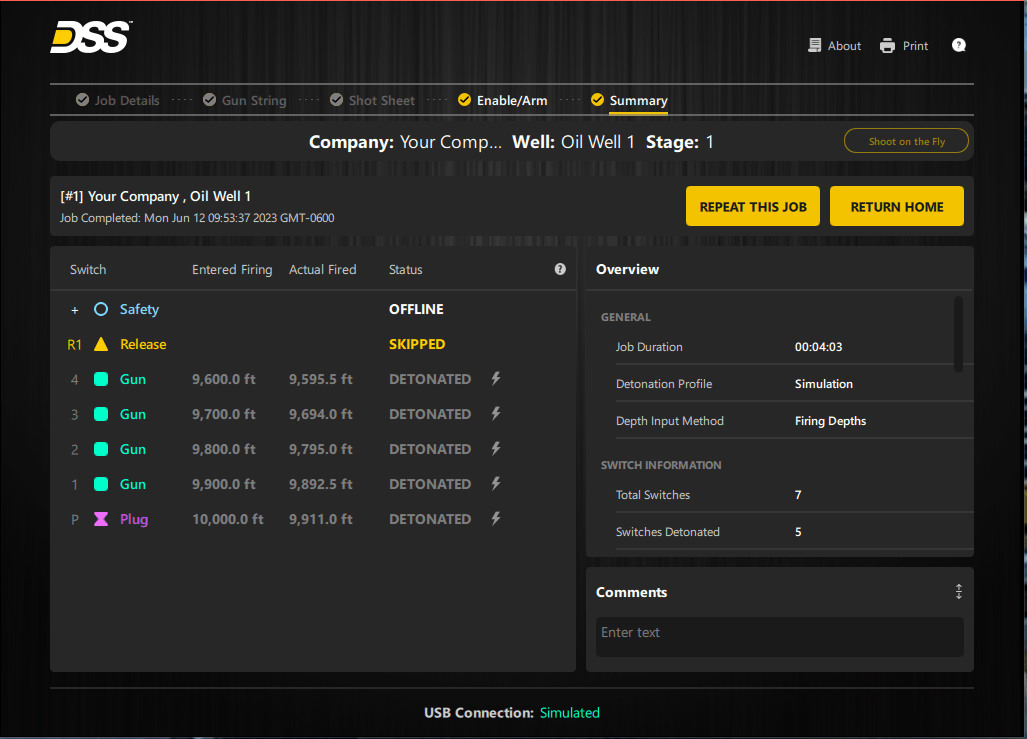The height and width of the screenshot is (739, 1027).
Task: Click the magenta Plug hourglass icon
Action: pos(100,519)
